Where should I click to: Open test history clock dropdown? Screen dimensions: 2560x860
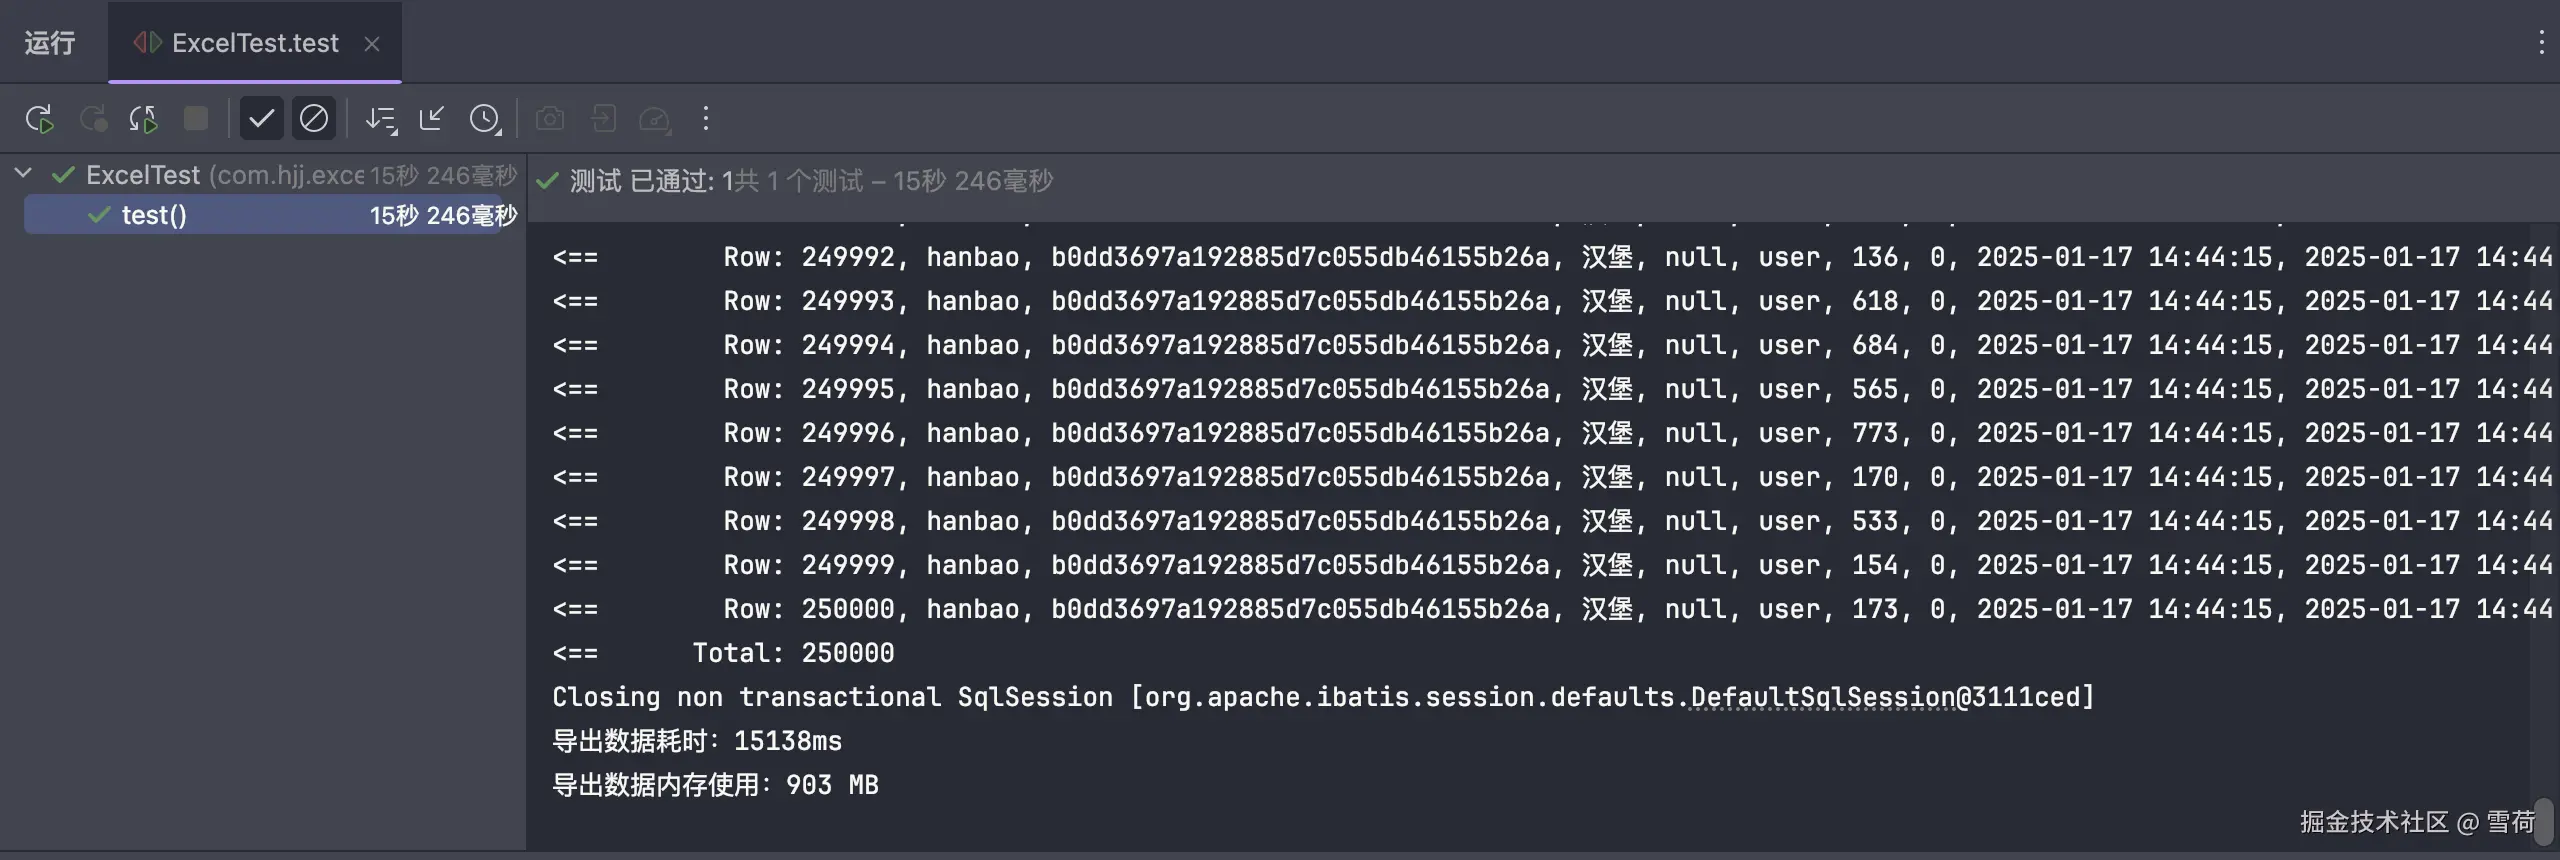click(x=485, y=119)
